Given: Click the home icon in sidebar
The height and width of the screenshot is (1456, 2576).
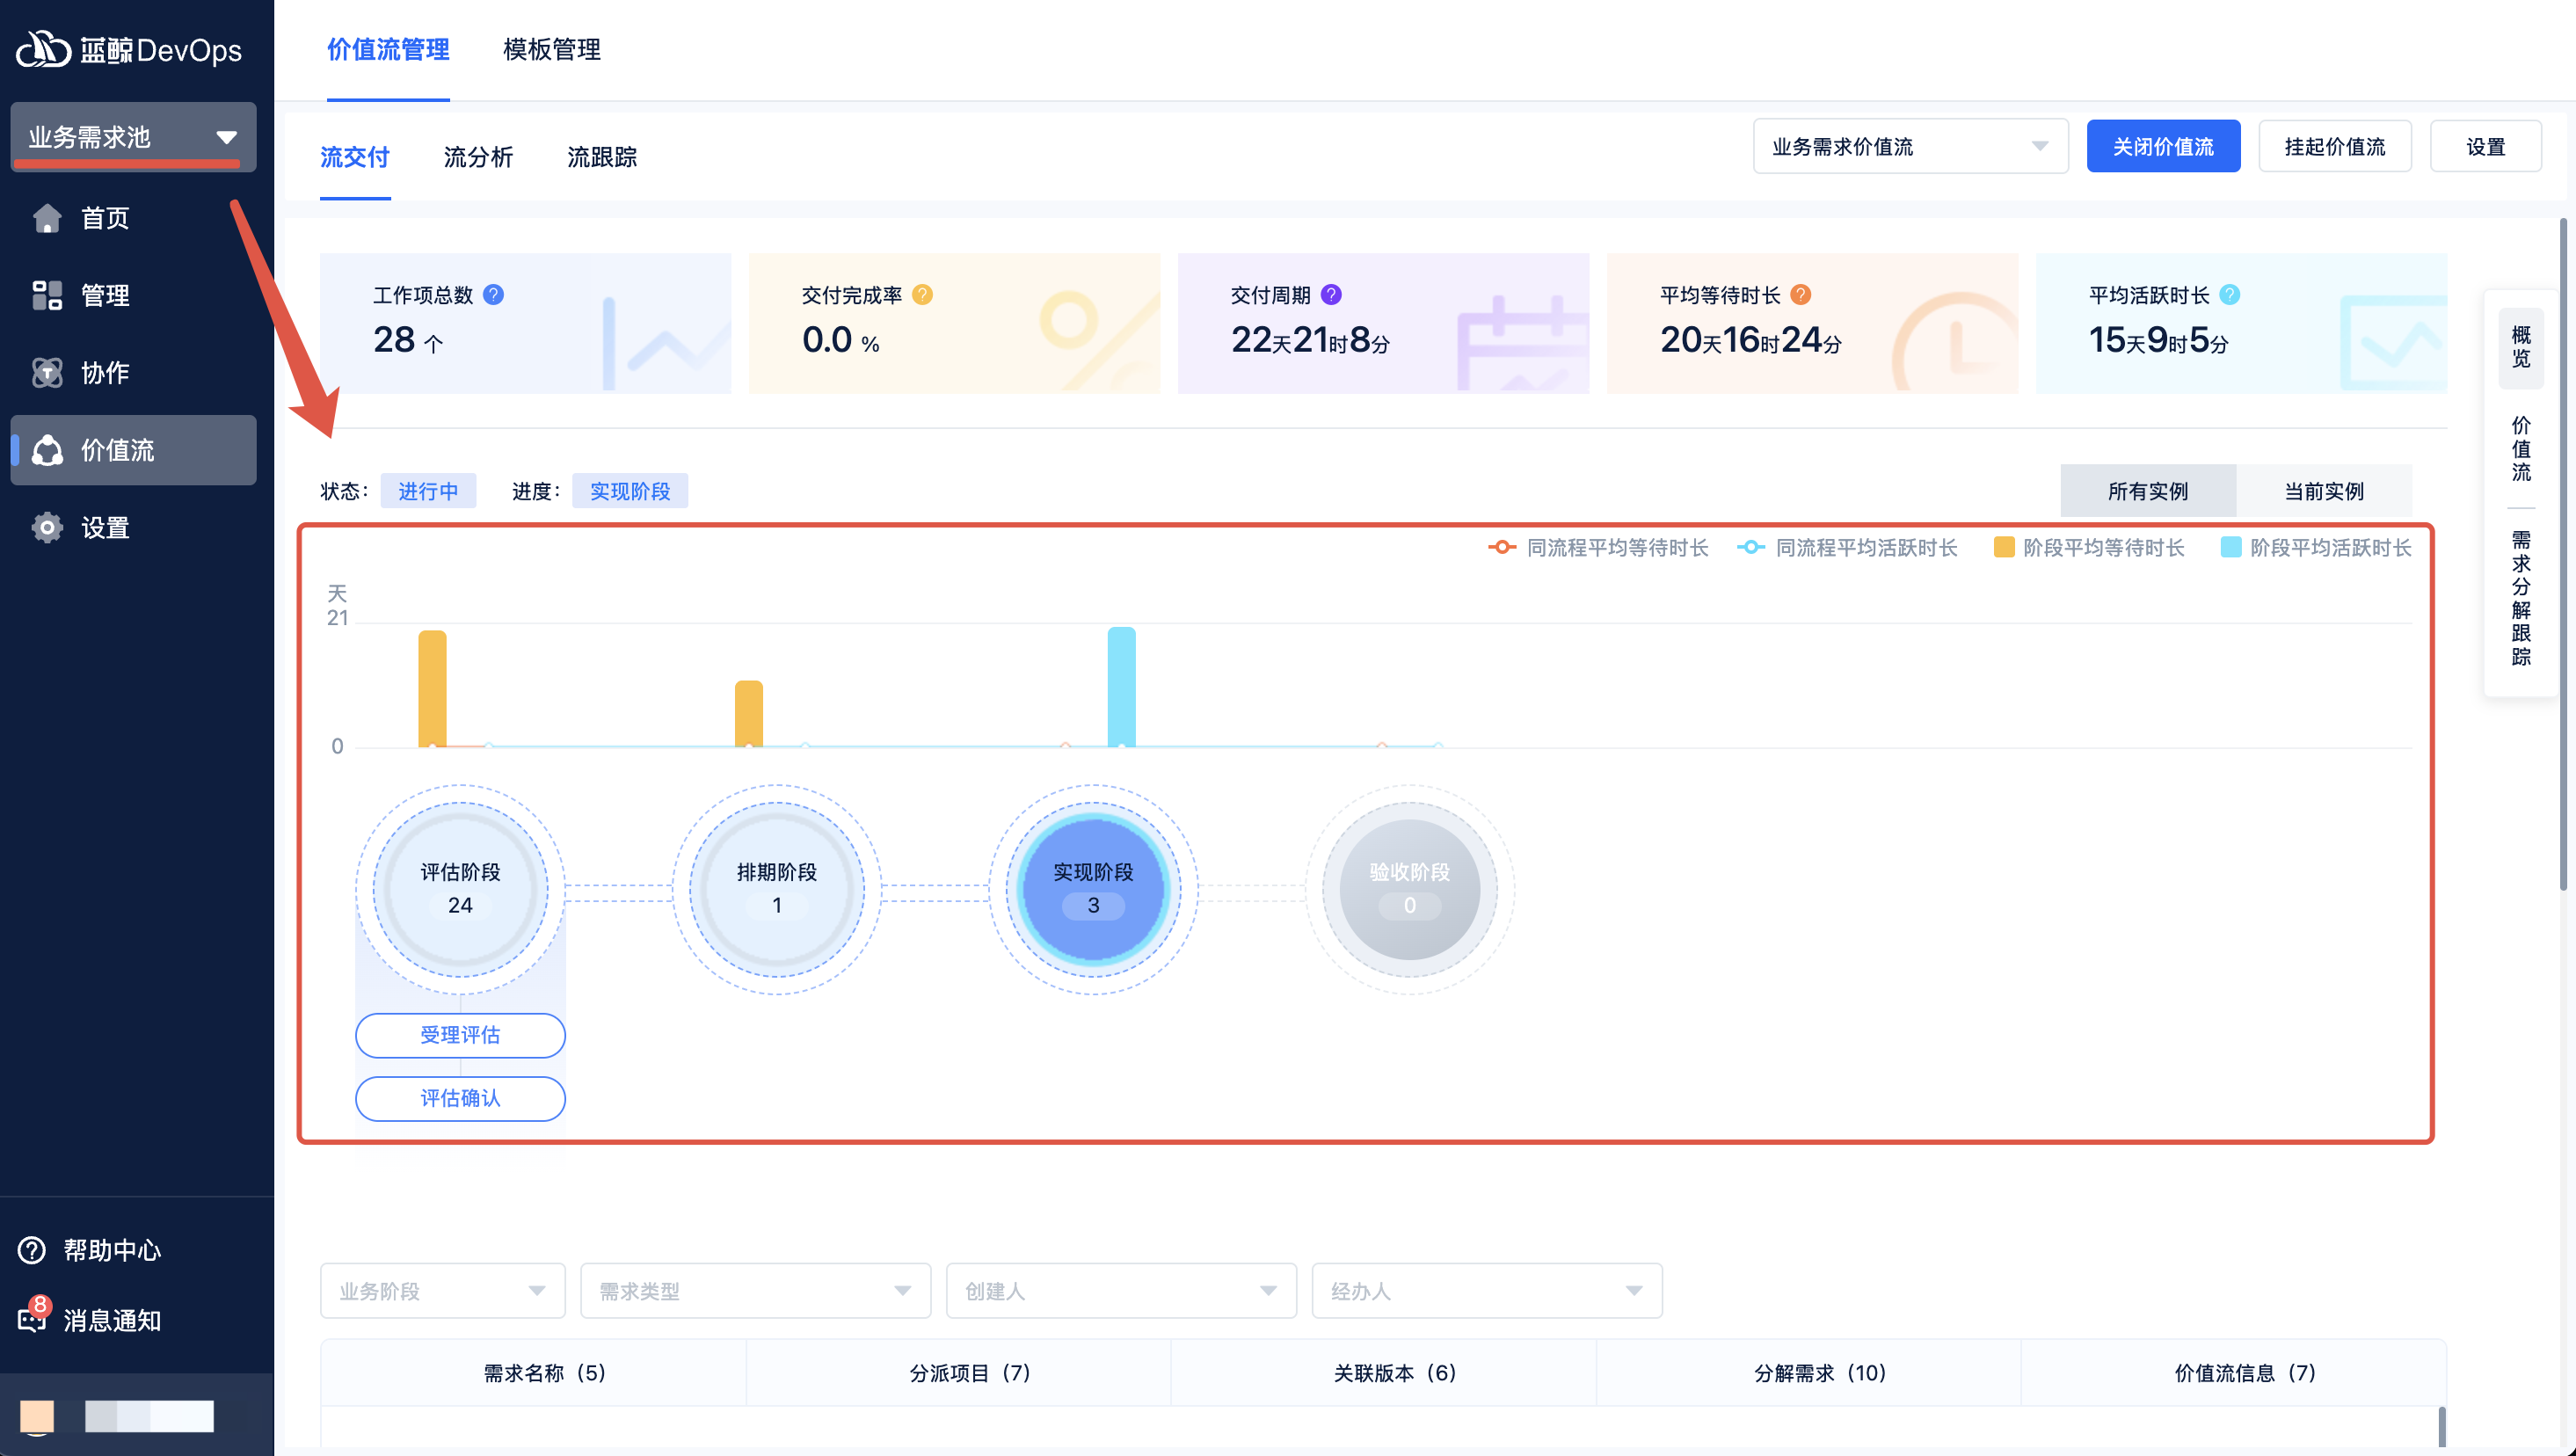Looking at the screenshot, I should tap(47, 218).
